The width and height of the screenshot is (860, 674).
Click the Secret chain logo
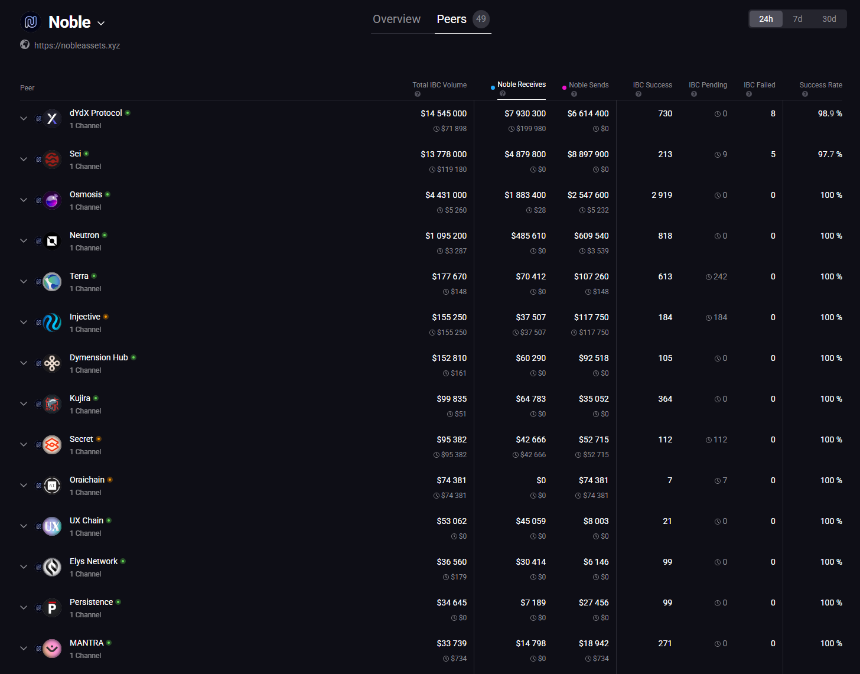point(52,445)
